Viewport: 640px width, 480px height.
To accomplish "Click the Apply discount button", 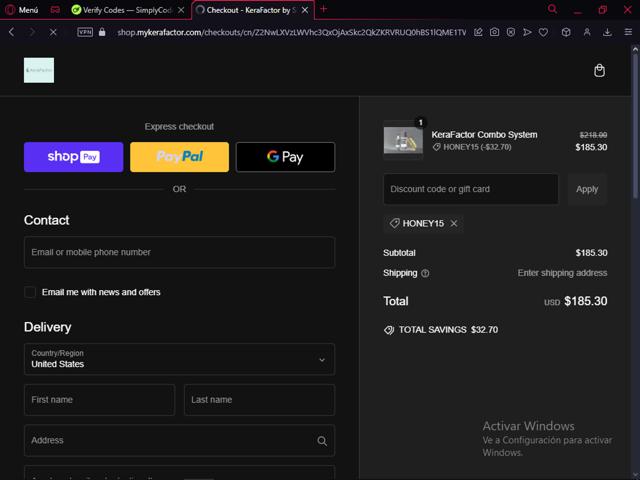I will coord(587,189).
